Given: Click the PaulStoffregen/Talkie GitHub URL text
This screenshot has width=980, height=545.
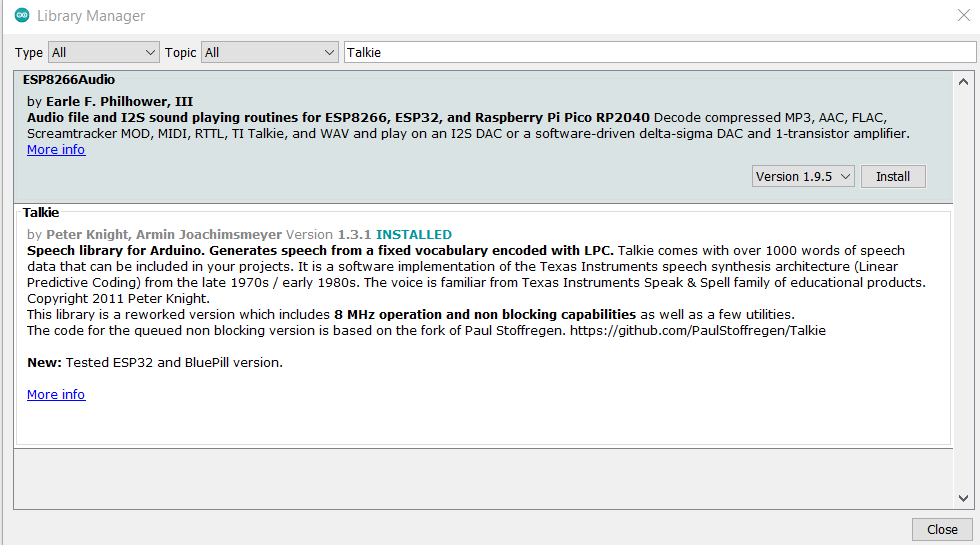Looking at the screenshot, I should (x=698, y=331).
